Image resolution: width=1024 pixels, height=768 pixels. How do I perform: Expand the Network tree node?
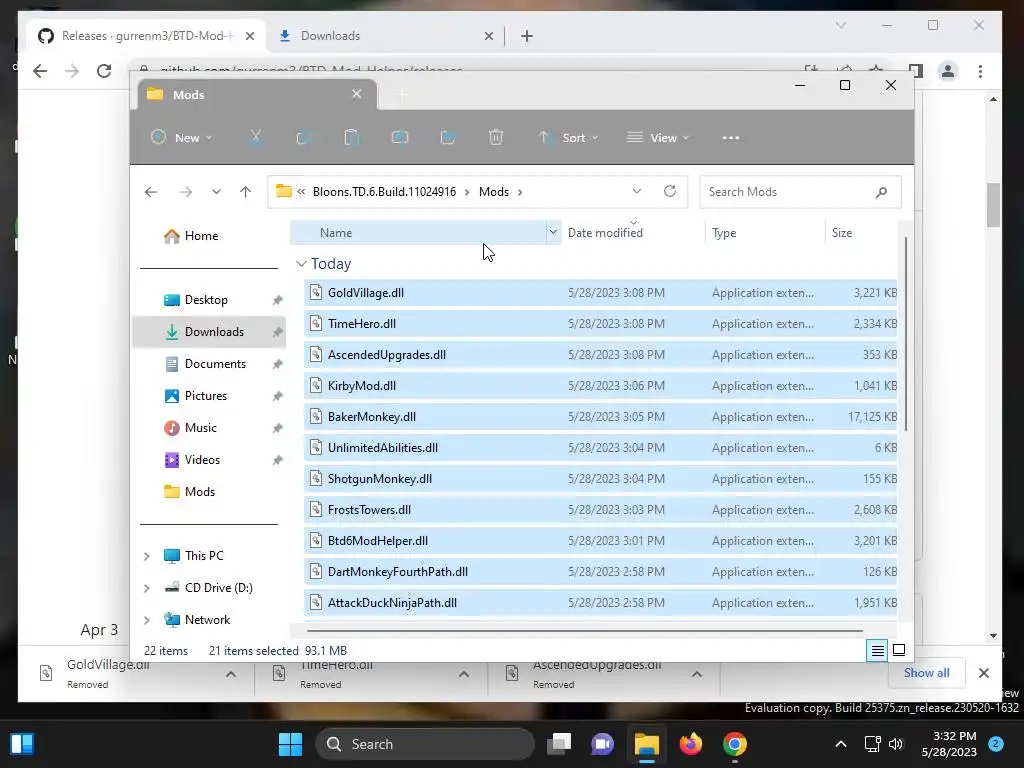[x=147, y=620]
